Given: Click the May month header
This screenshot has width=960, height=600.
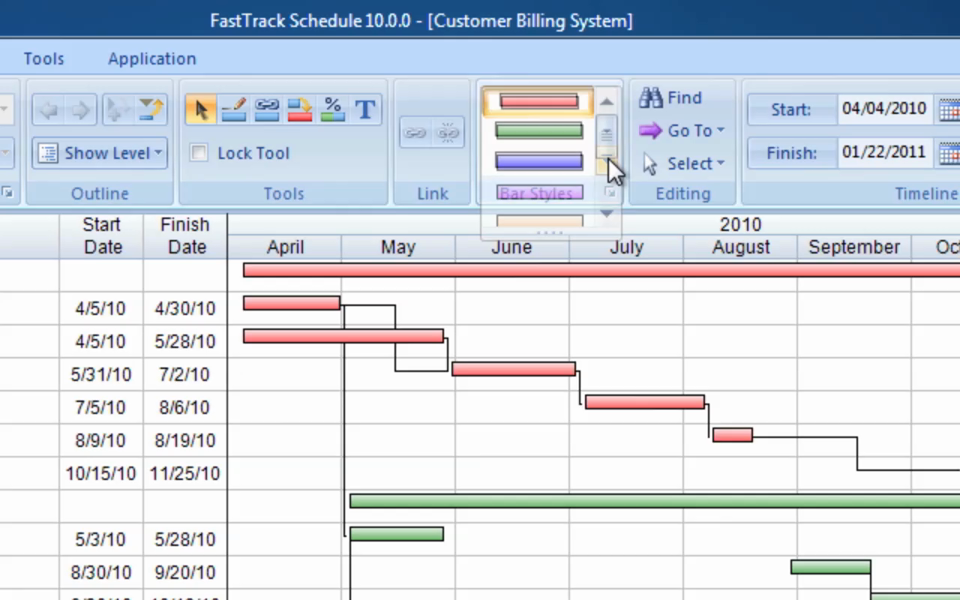Looking at the screenshot, I should [398, 247].
